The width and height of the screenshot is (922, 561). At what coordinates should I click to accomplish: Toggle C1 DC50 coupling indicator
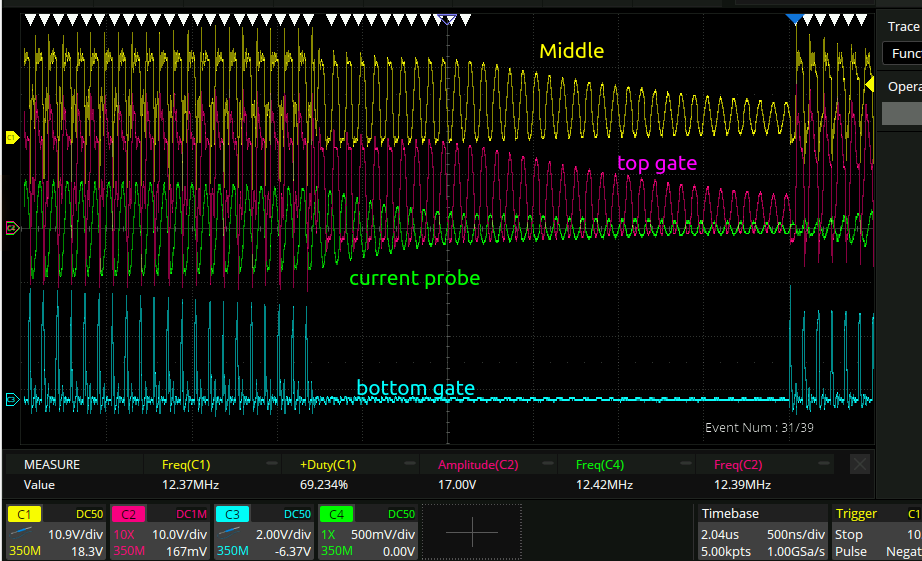(x=89, y=513)
